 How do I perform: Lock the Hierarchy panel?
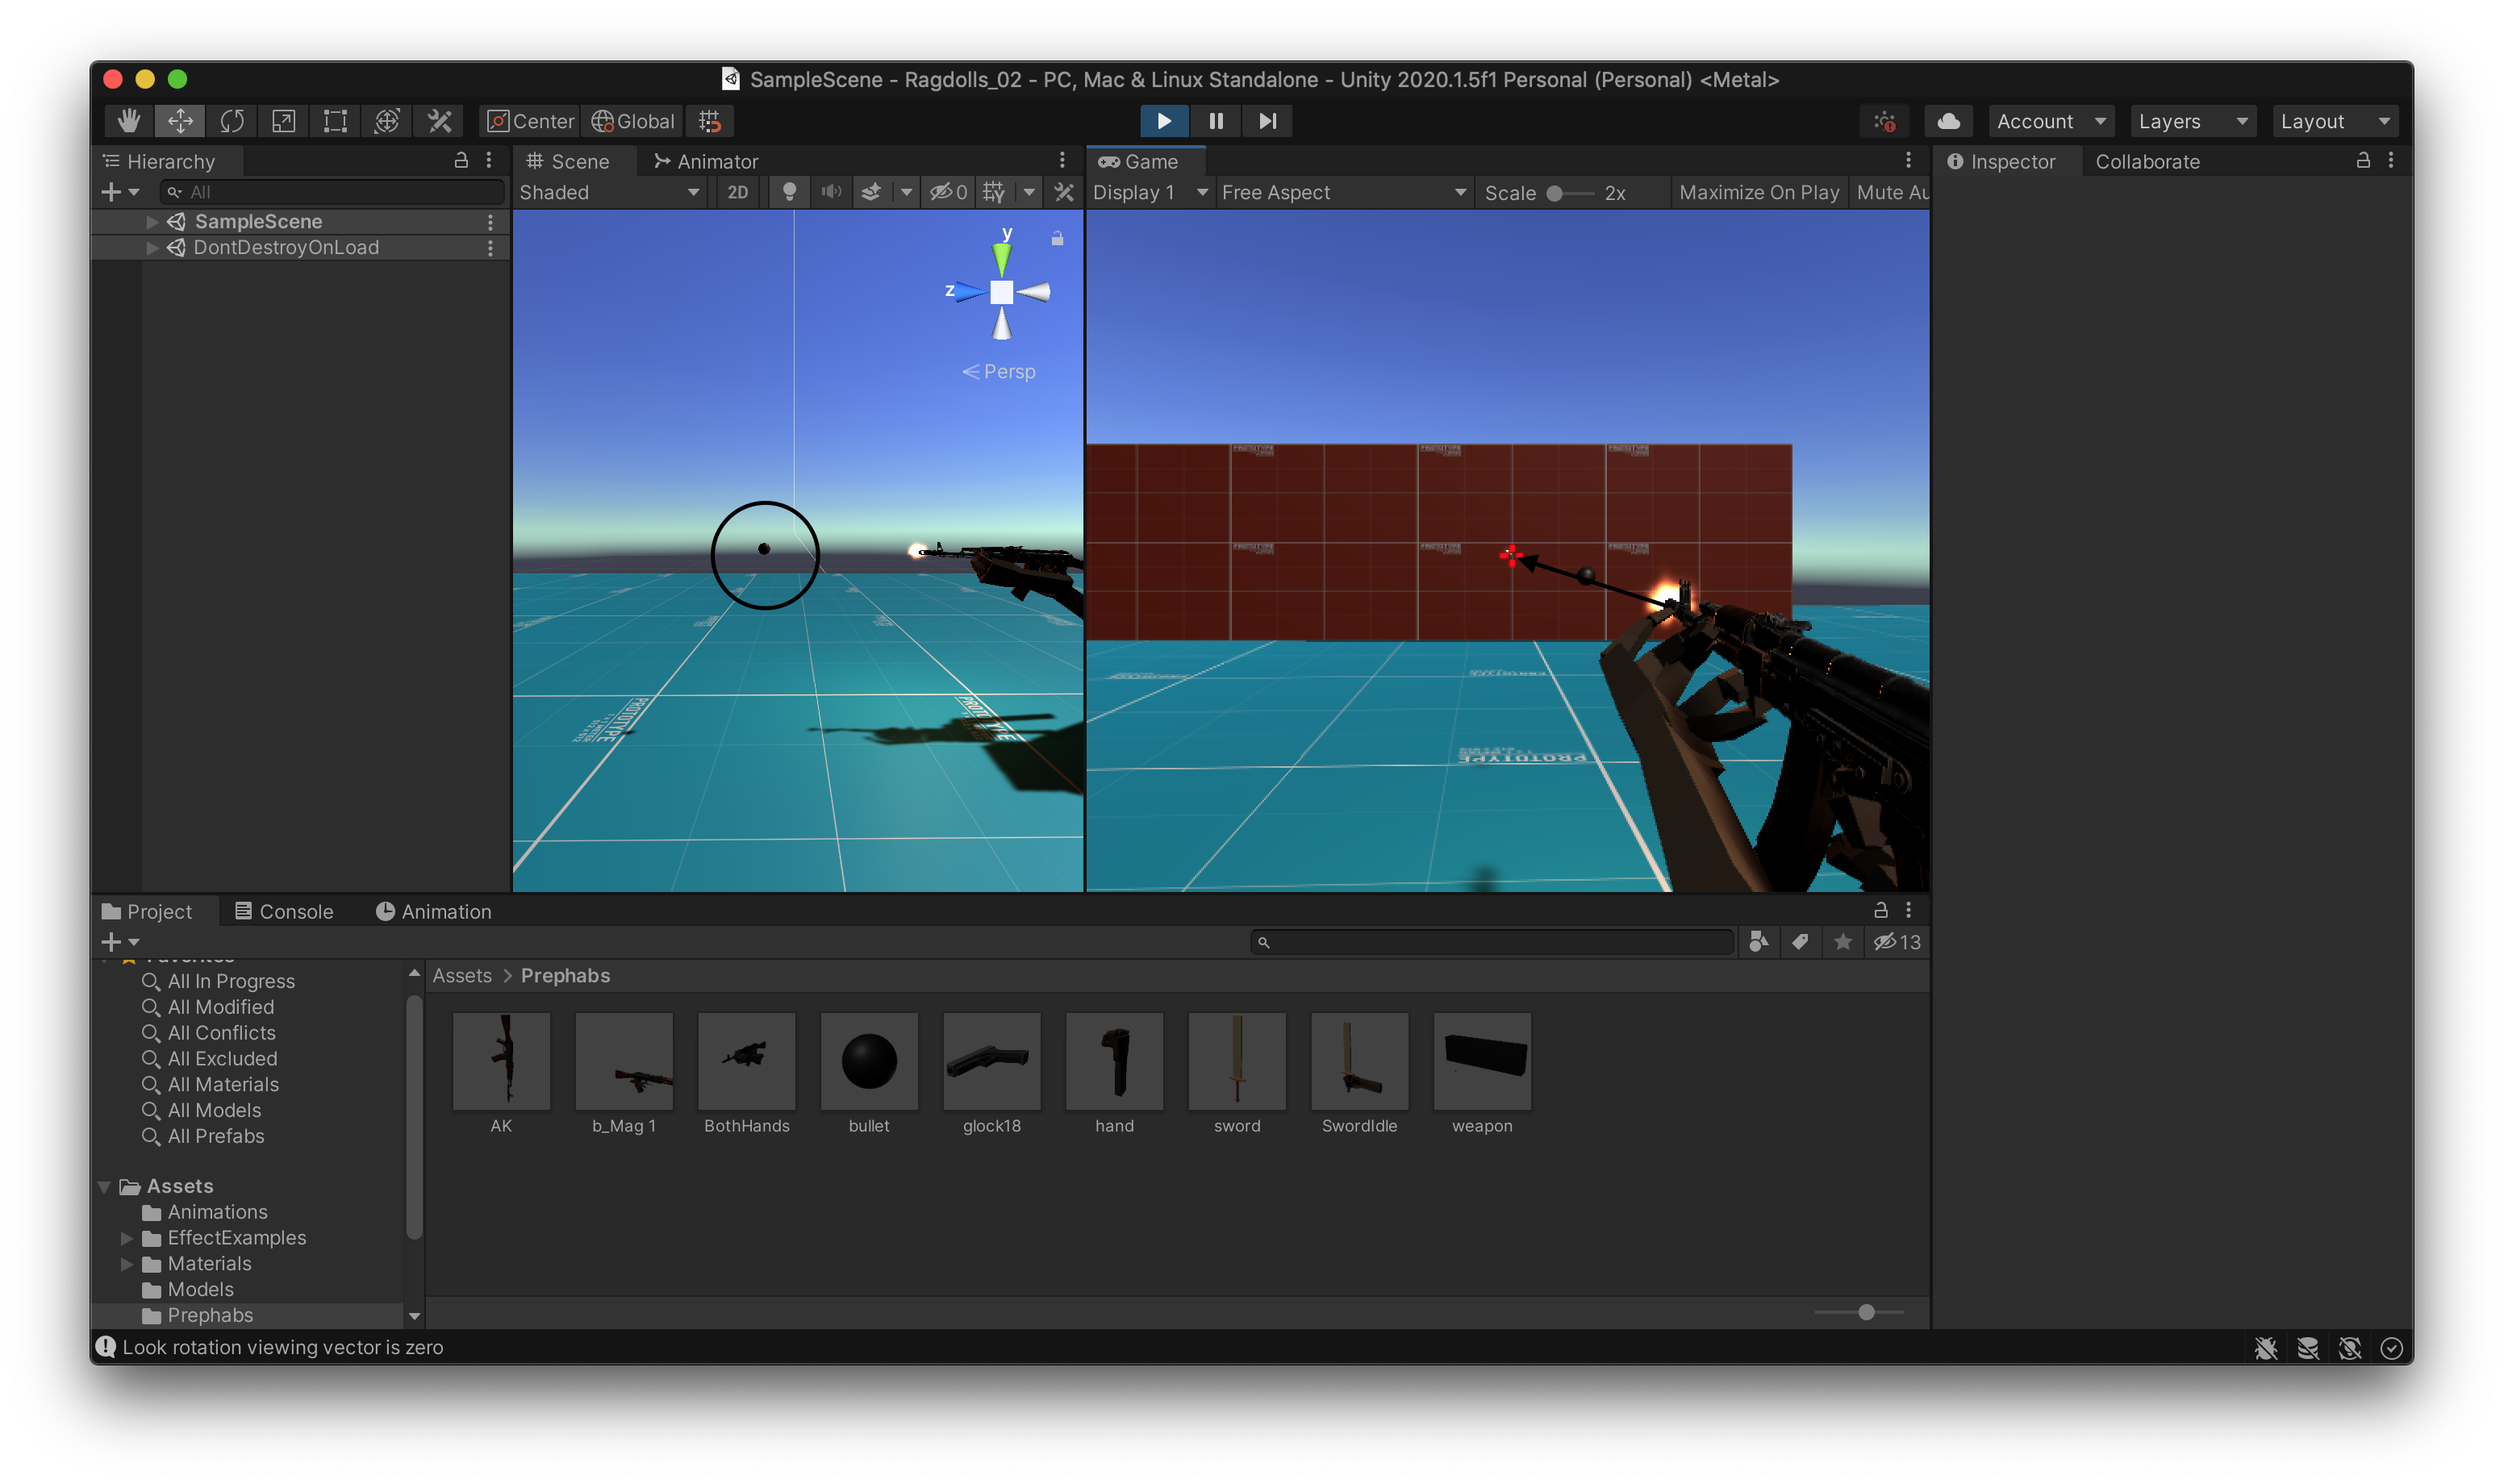click(x=461, y=160)
